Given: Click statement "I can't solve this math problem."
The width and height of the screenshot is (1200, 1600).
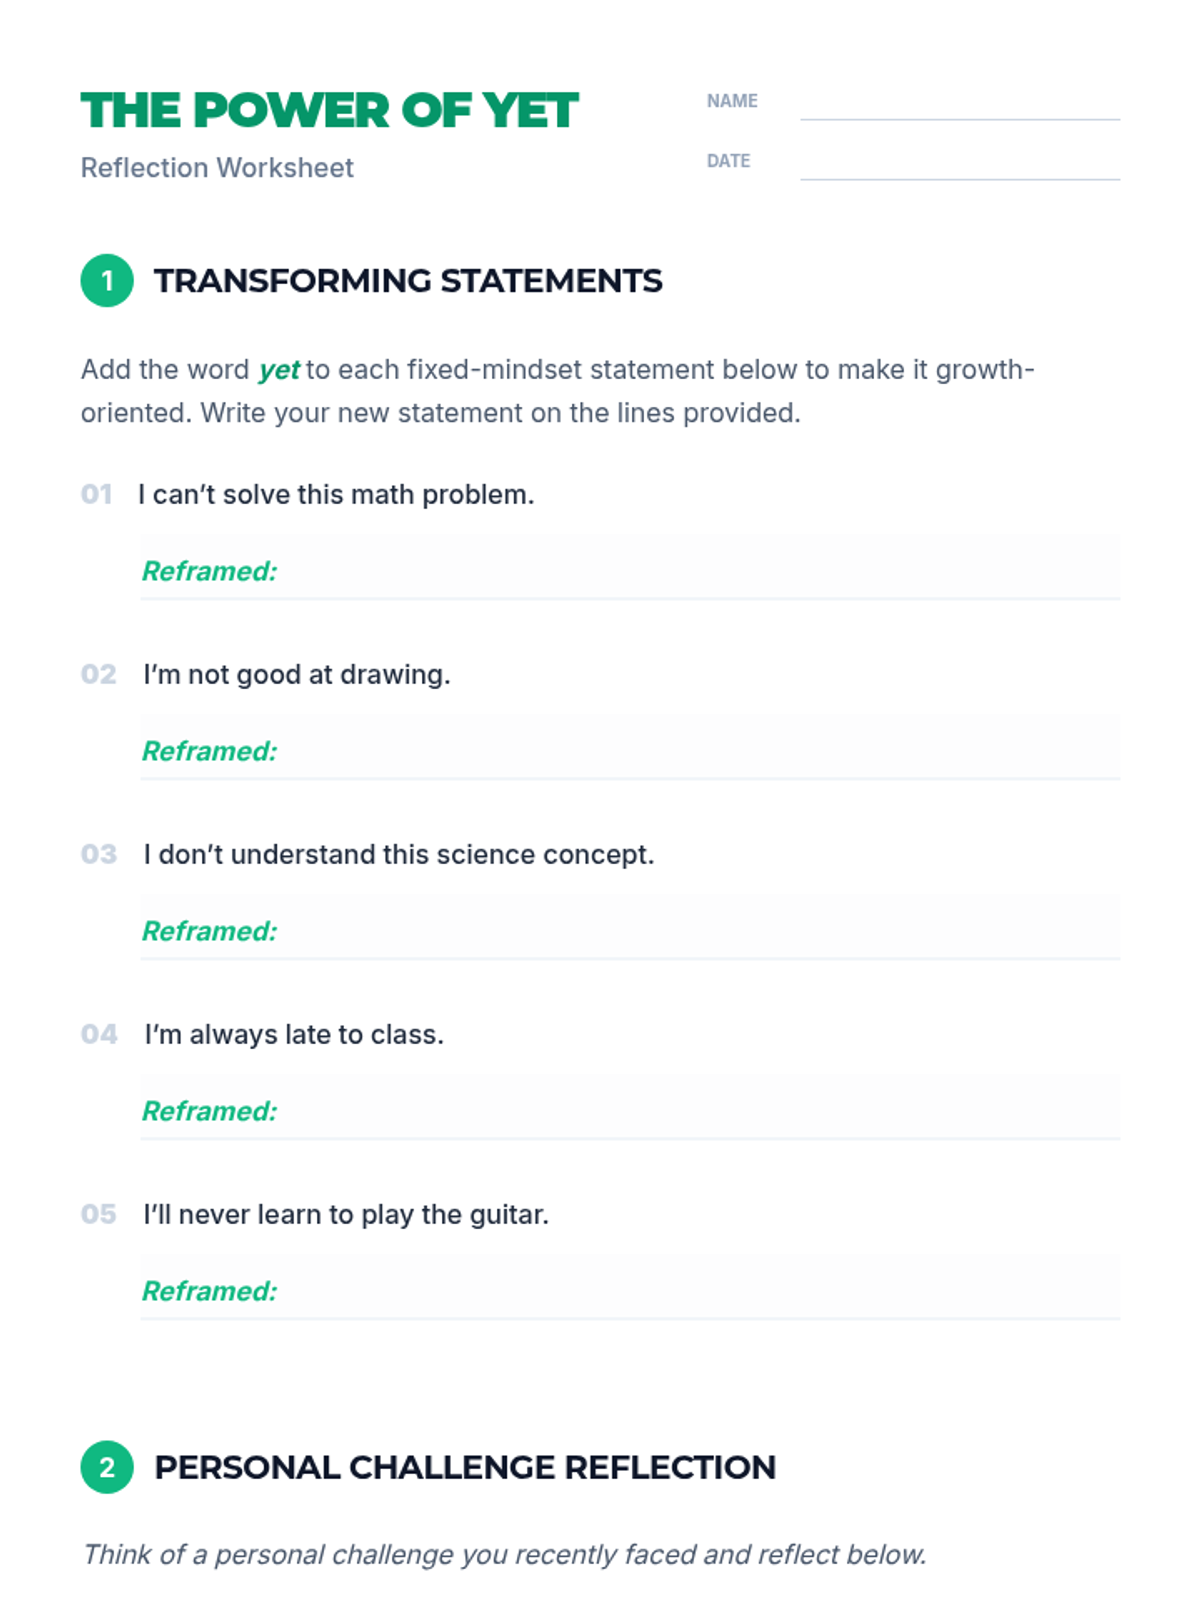Looking at the screenshot, I should pos(336,495).
